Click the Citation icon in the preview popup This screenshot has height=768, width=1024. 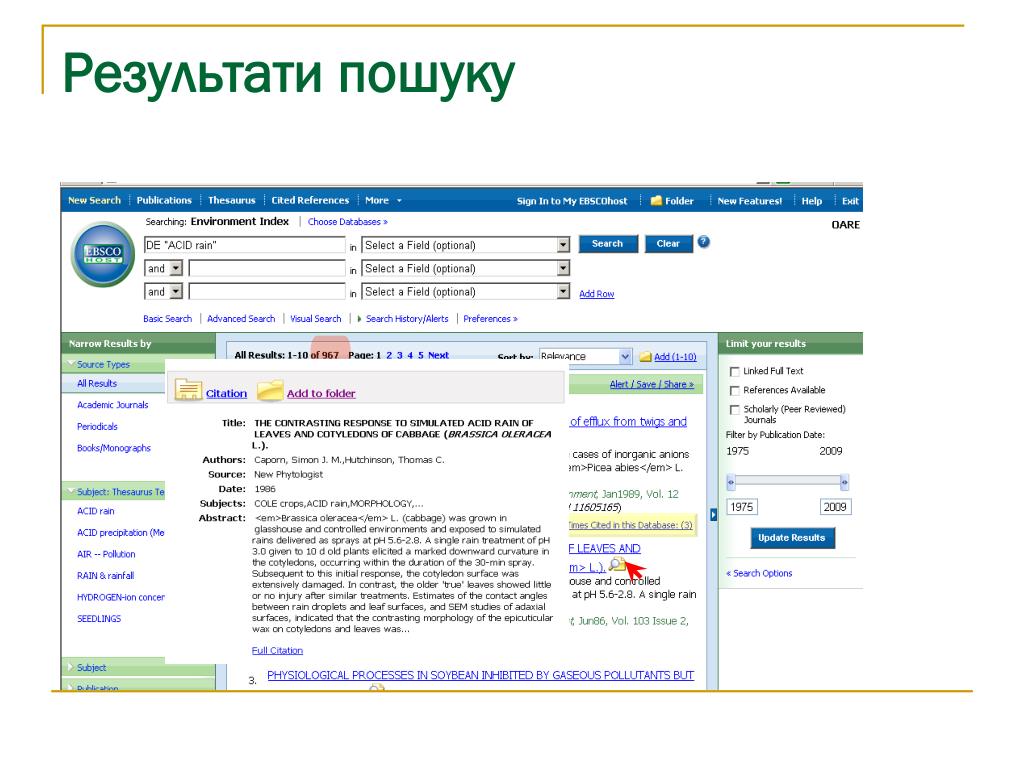[189, 390]
